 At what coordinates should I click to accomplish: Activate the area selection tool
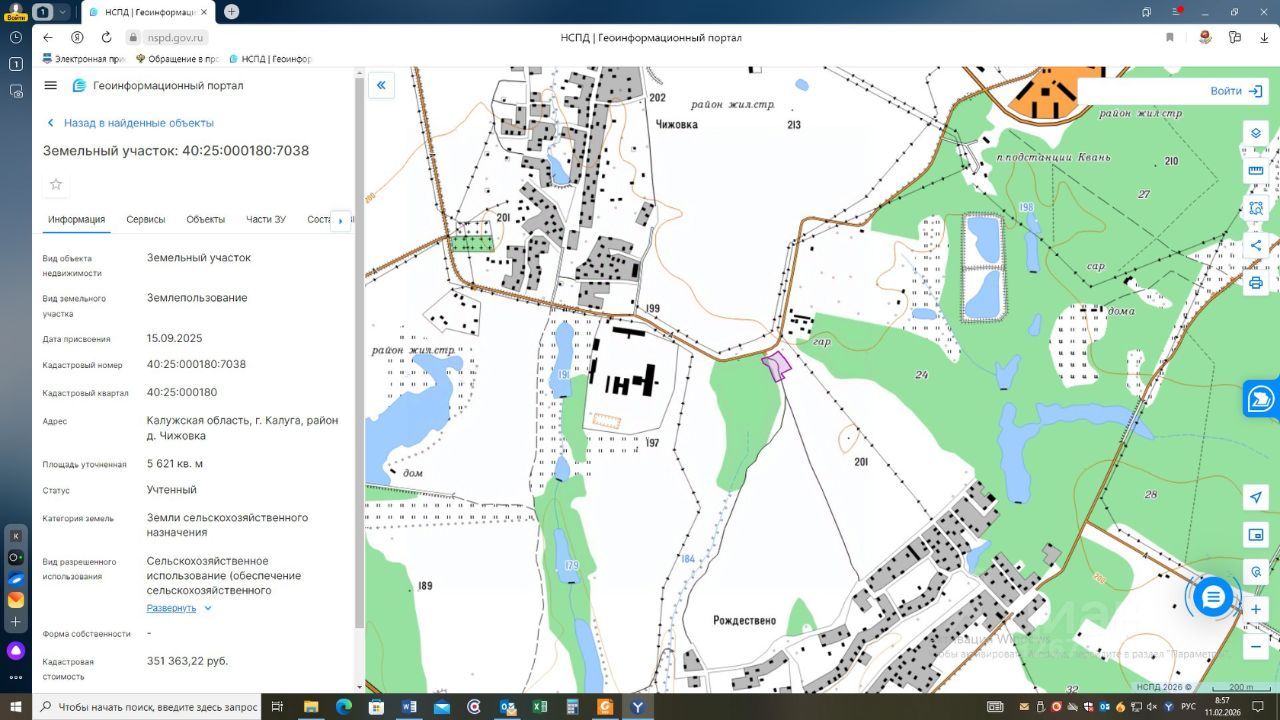point(1256,208)
